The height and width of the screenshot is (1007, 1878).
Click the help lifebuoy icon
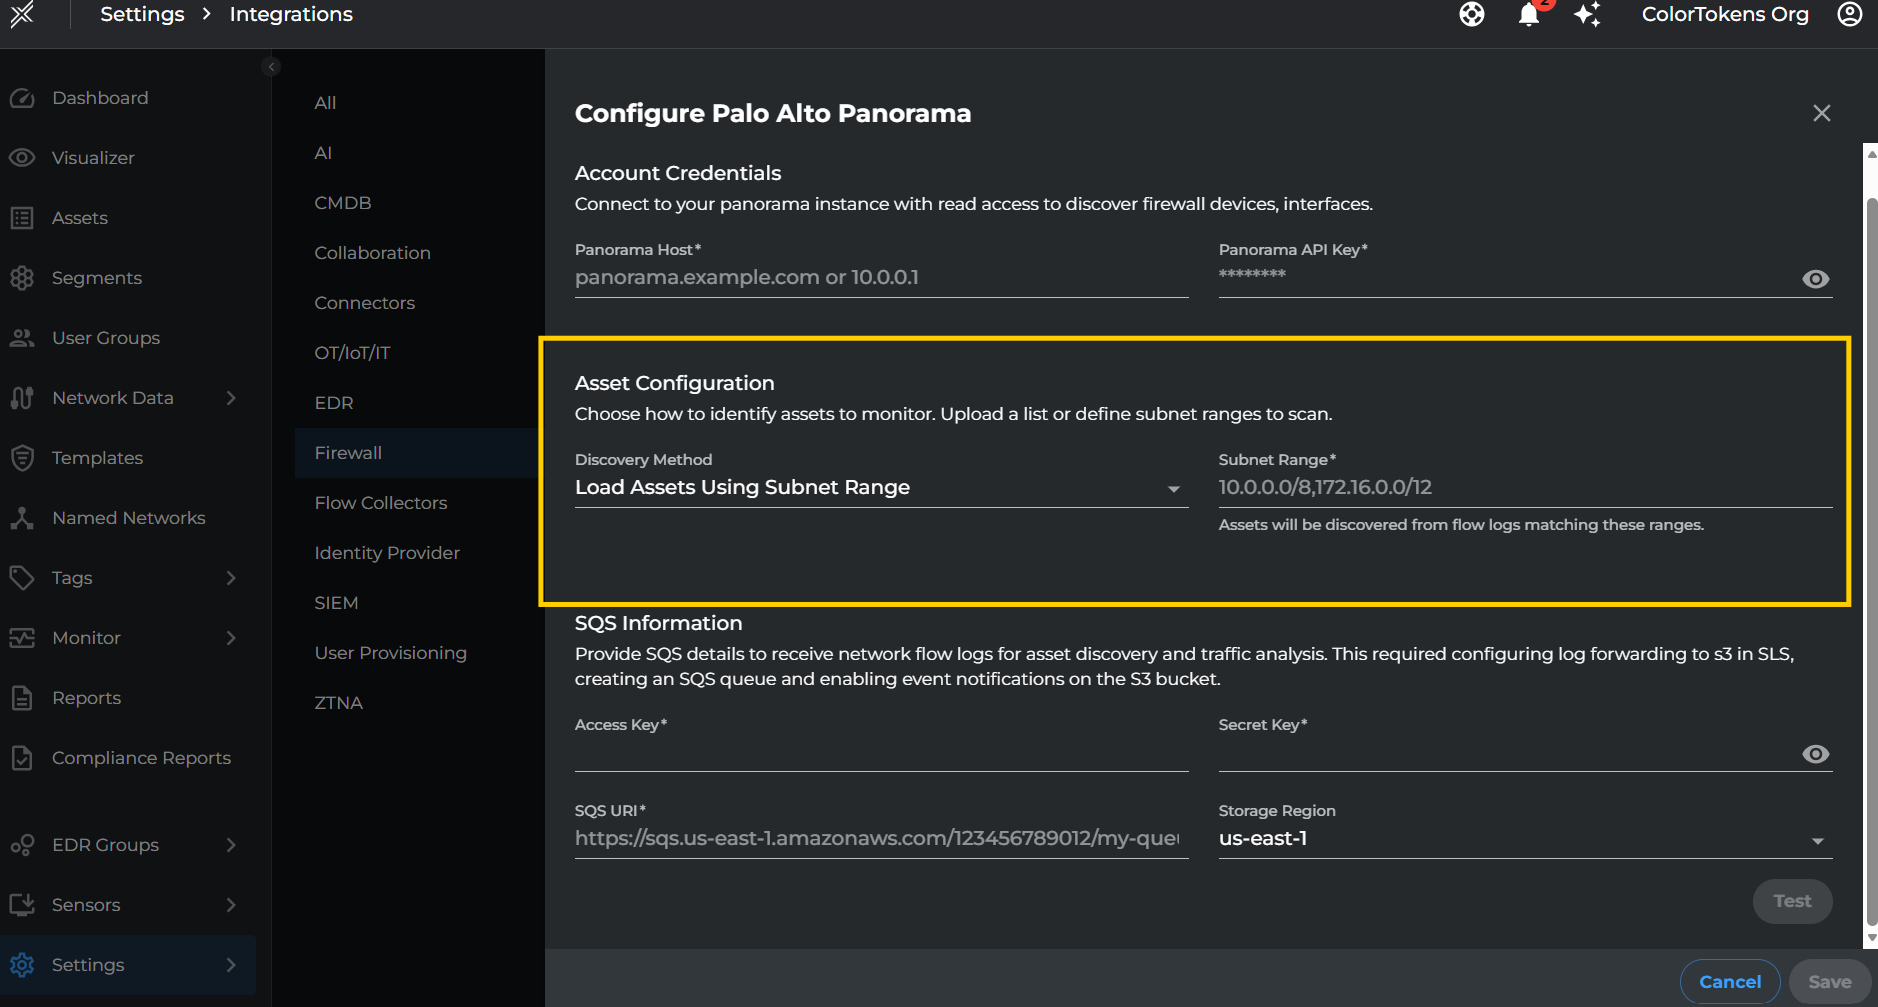point(1471,15)
